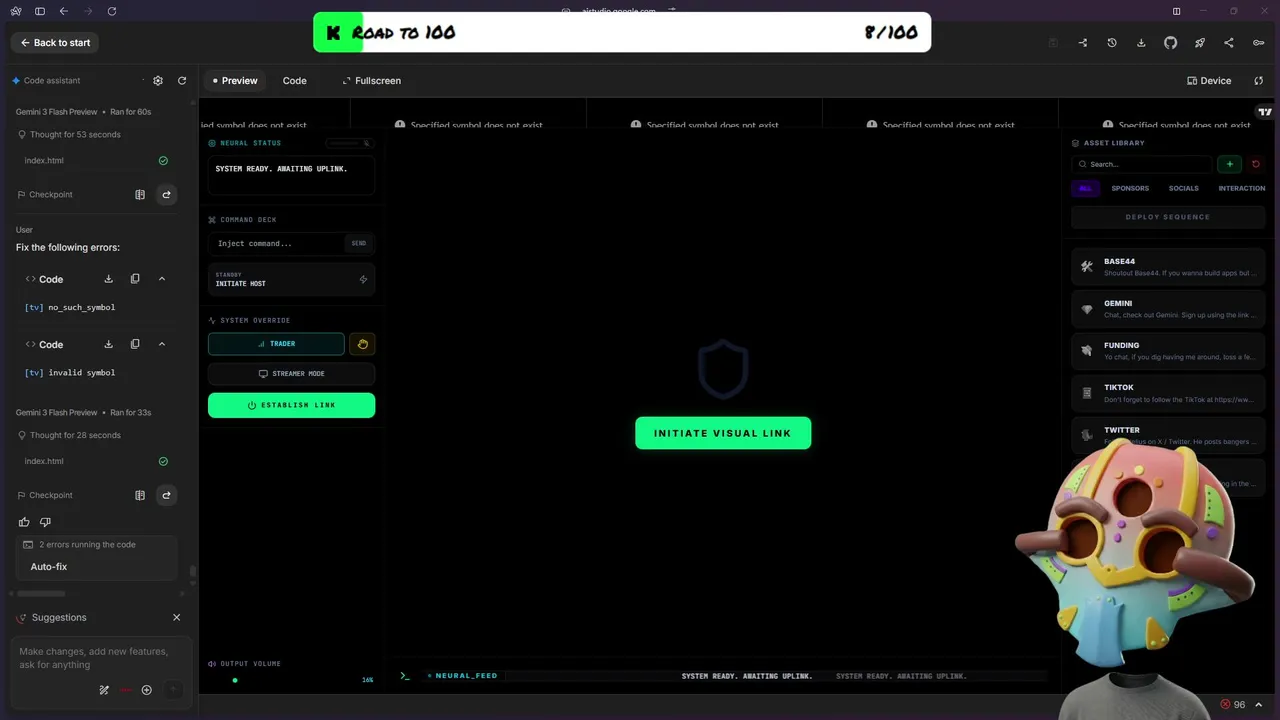
Task: Download the invalid symbol code block
Action: click(109, 344)
